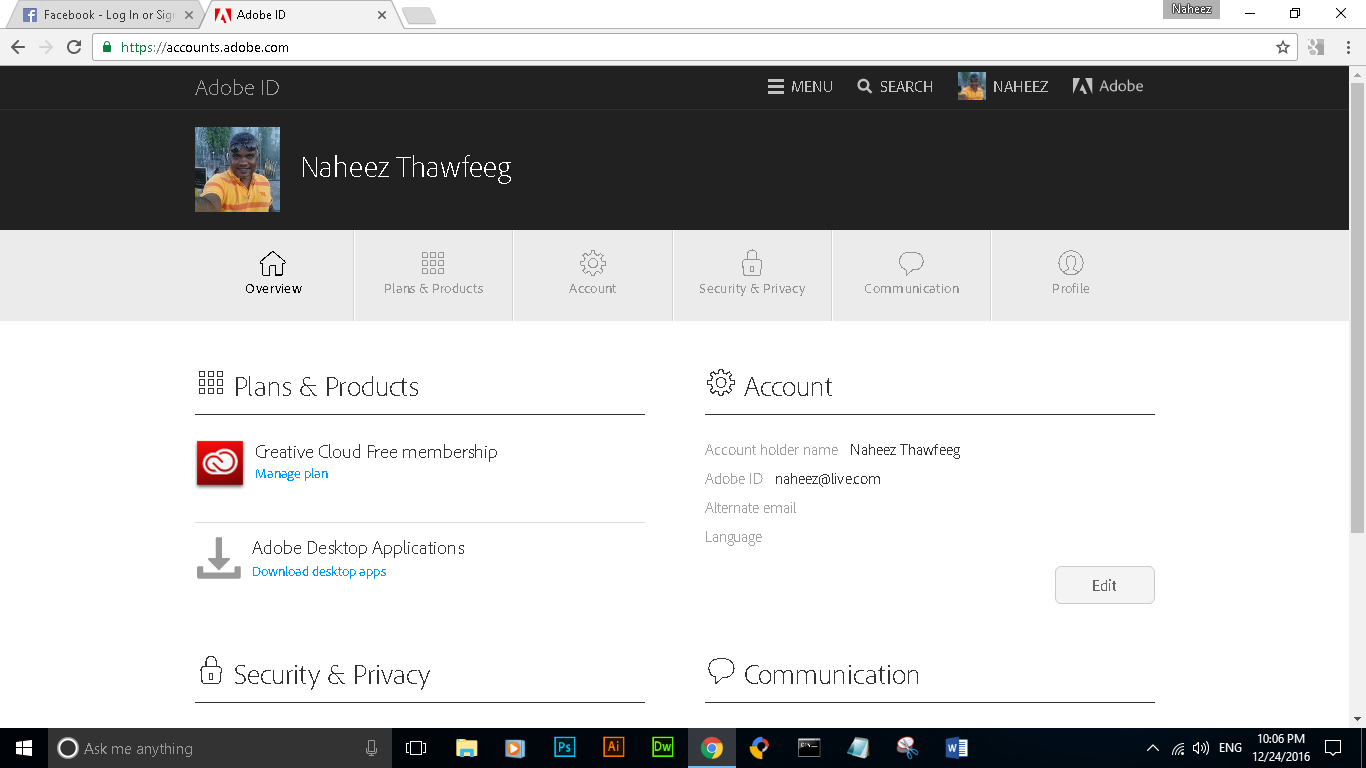Click Download desktop apps link
The image size is (1366, 768).
[x=319, y=572]
